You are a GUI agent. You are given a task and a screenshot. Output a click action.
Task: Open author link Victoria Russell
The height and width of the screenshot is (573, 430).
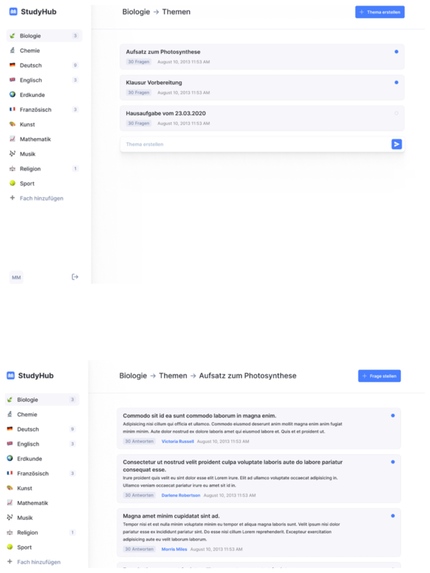[x=178, y=441]
